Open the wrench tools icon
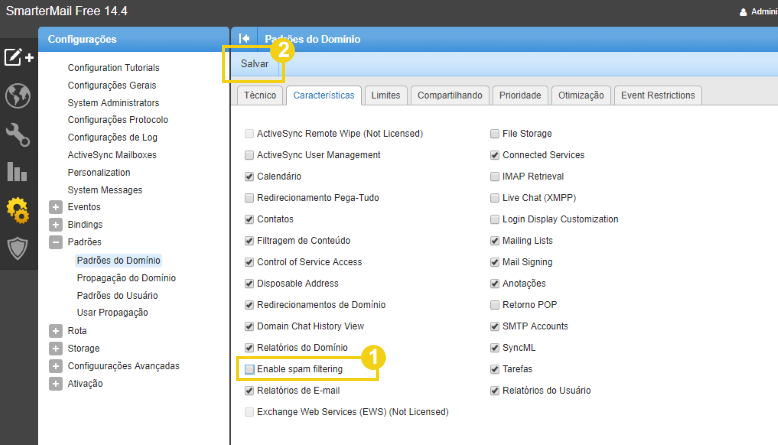Viewport: 778px width, 445px height. pyautogui.click(x=18, y=135)
